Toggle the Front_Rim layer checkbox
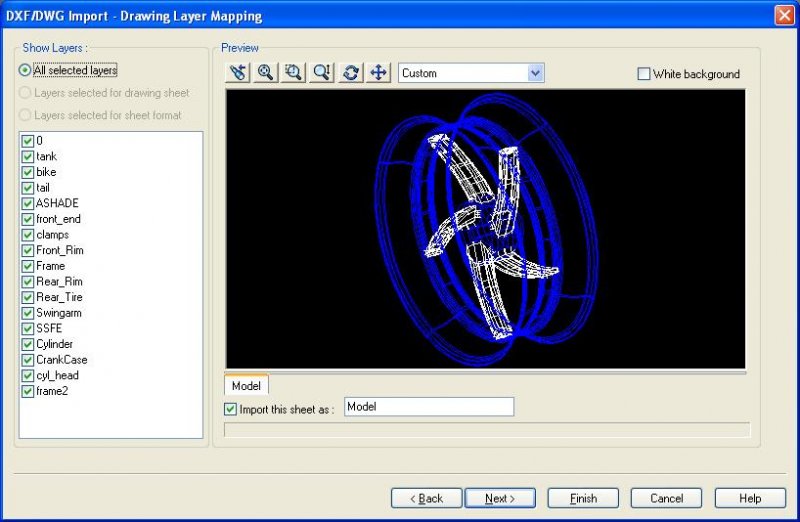The width and height of the screenshot is (800, 522). click(28, 251)
